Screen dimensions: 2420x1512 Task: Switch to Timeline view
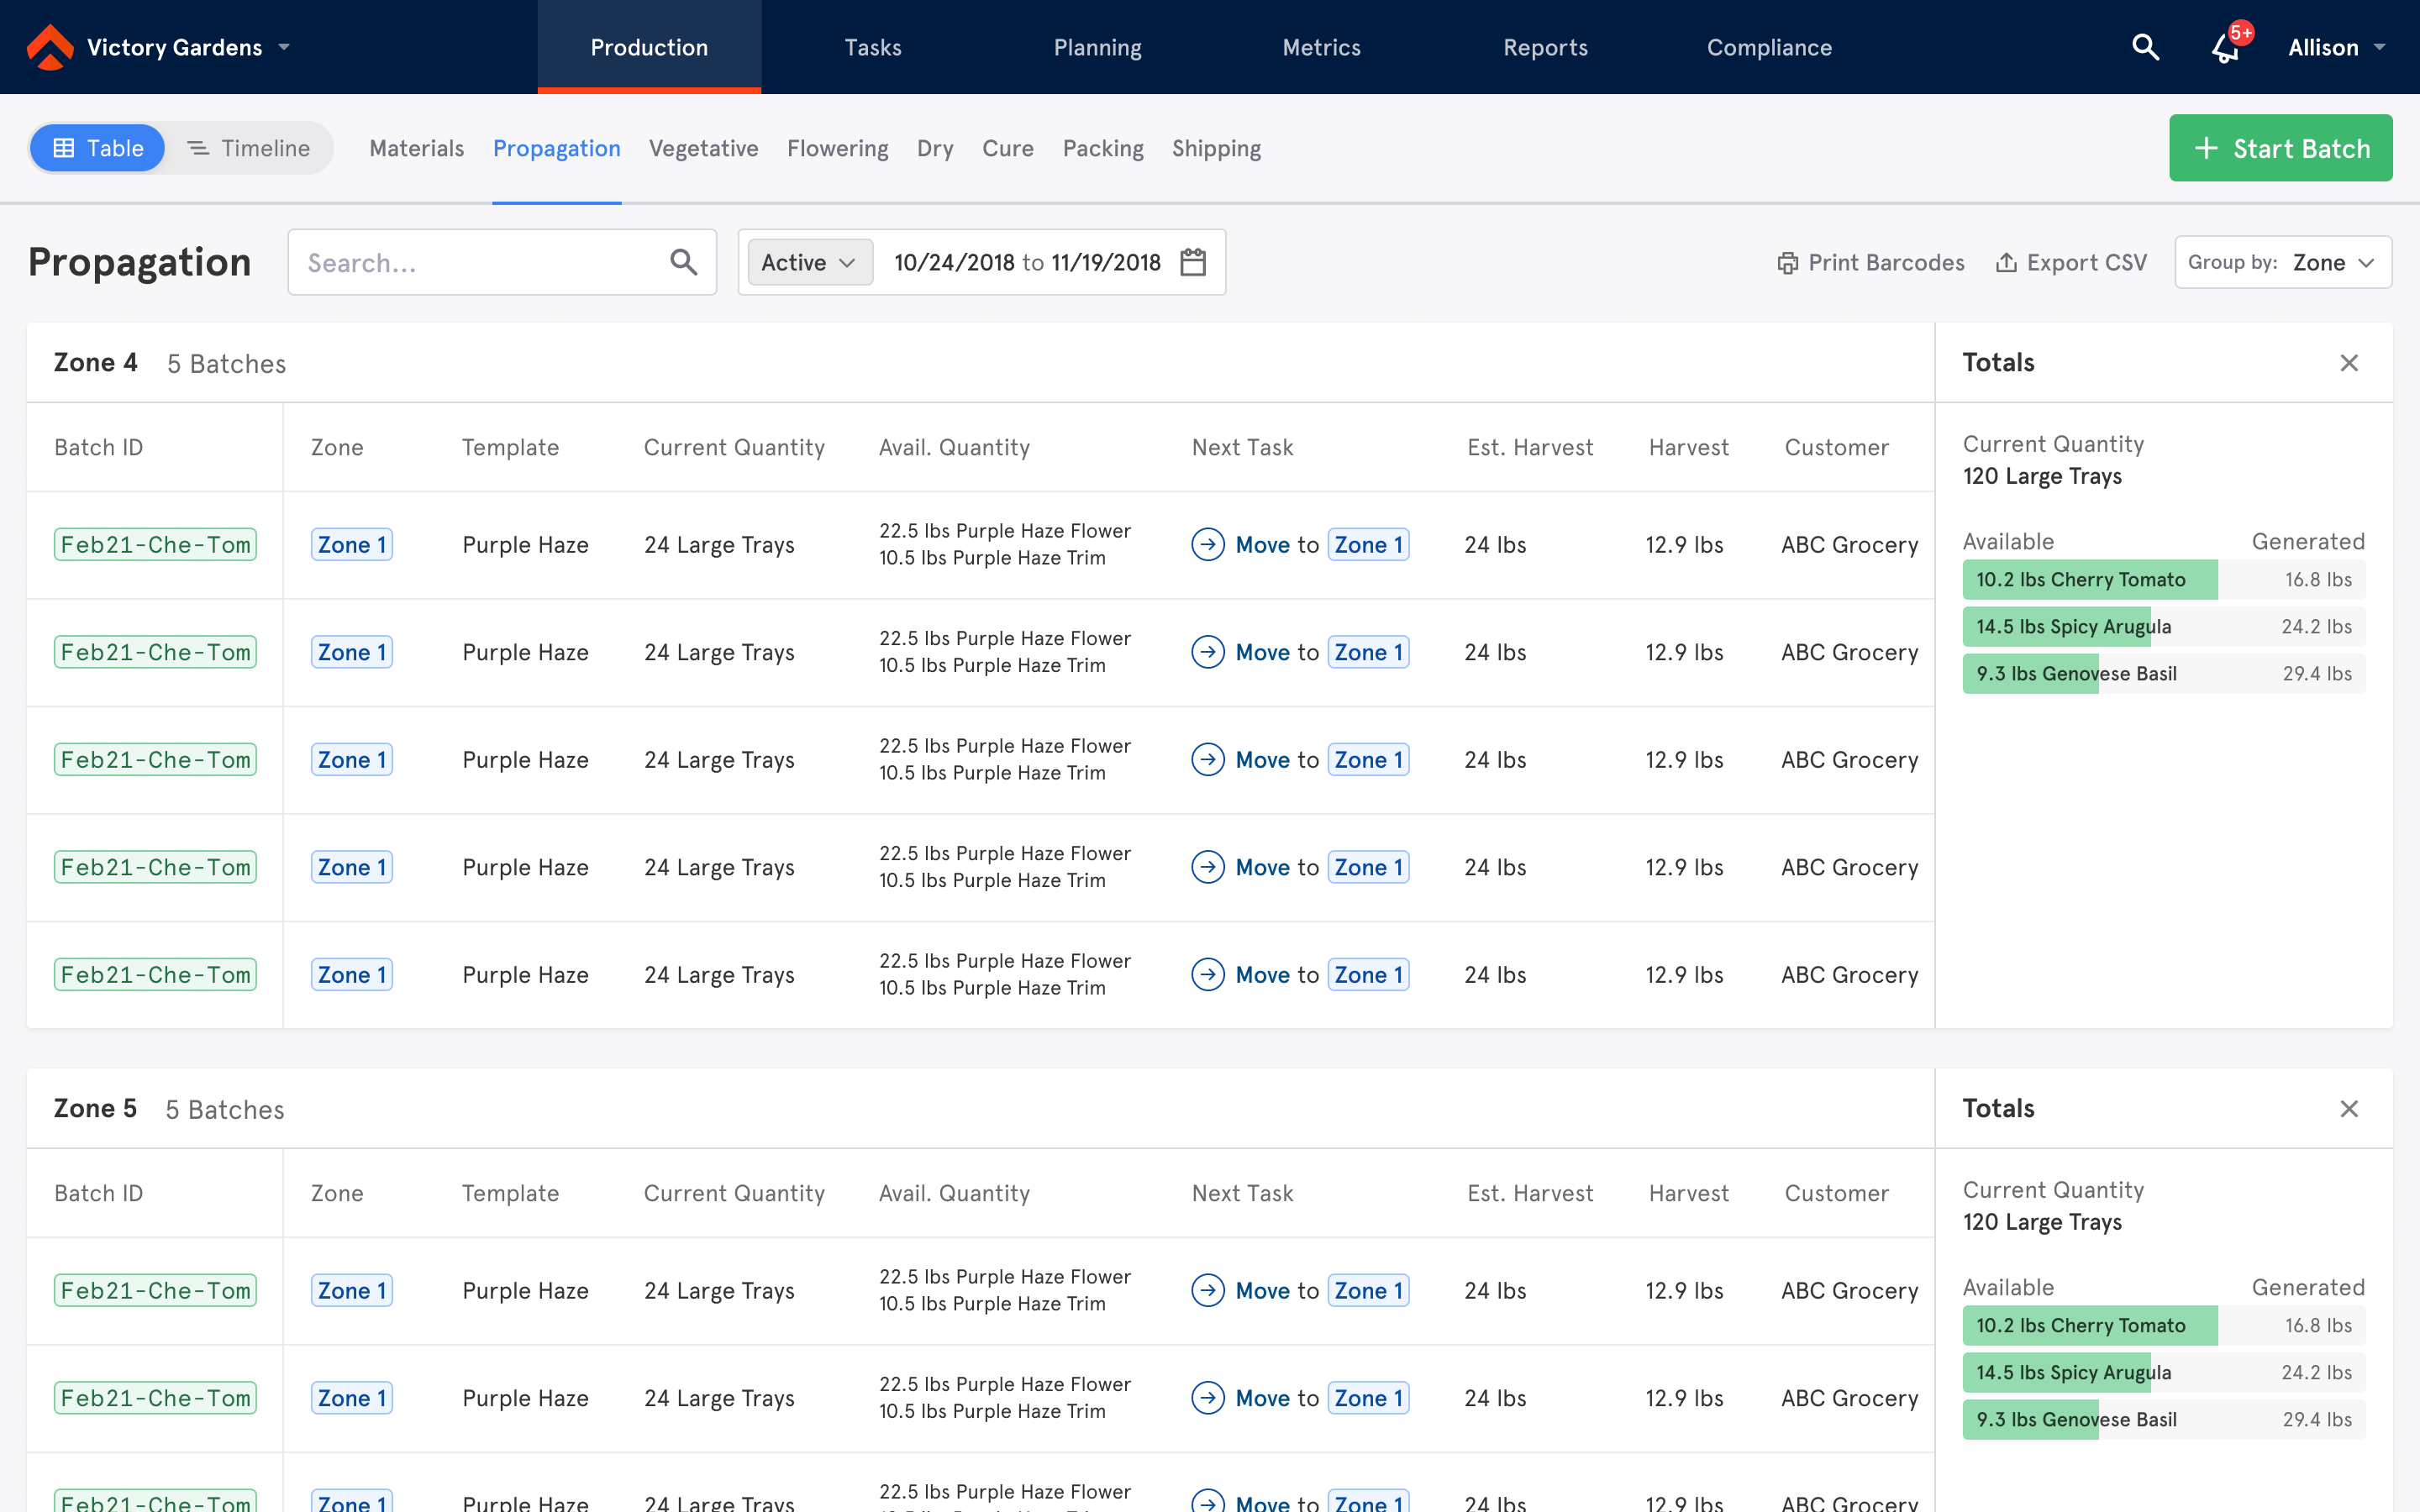[249, 148]
